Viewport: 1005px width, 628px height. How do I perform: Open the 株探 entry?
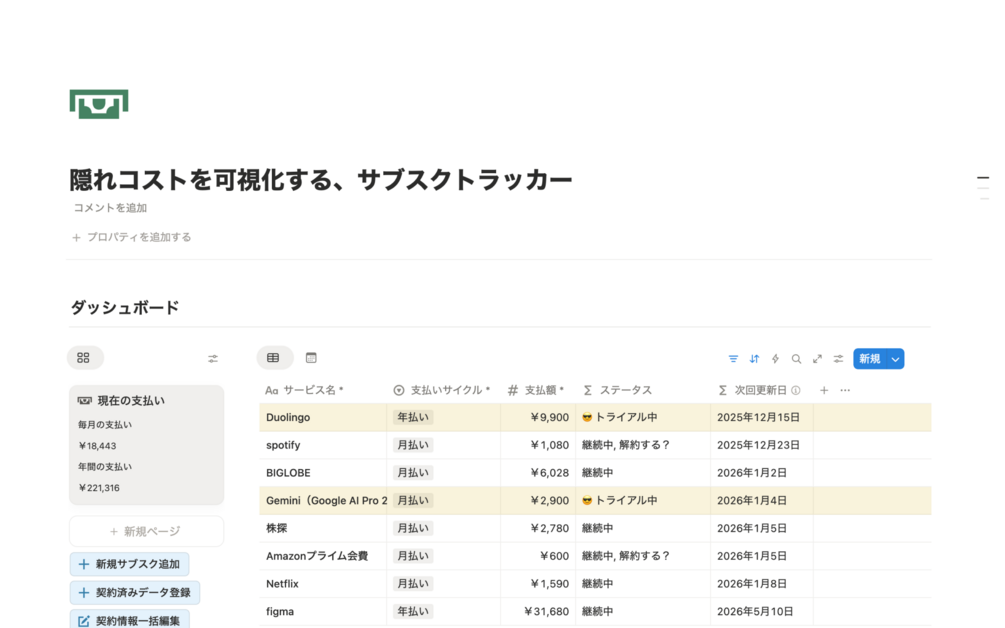(x=277, y=528)
